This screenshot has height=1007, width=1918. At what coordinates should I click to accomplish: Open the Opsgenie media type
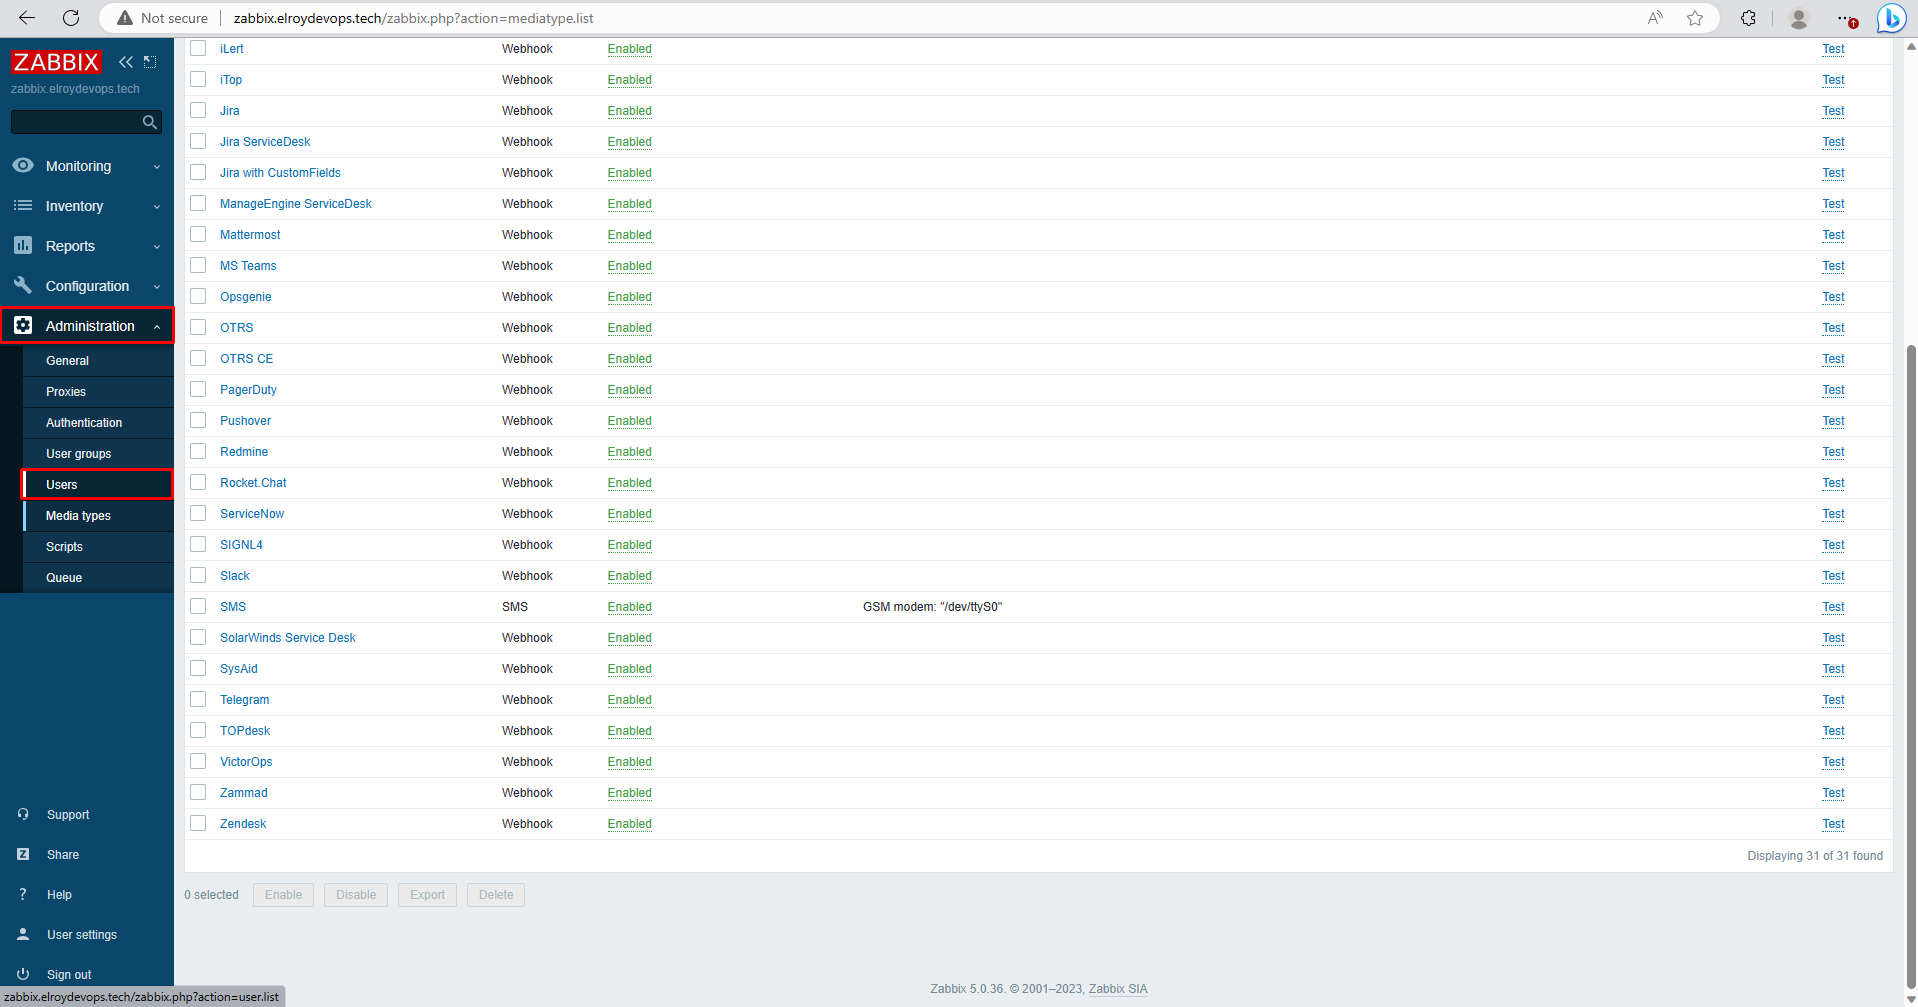[246, 297]
